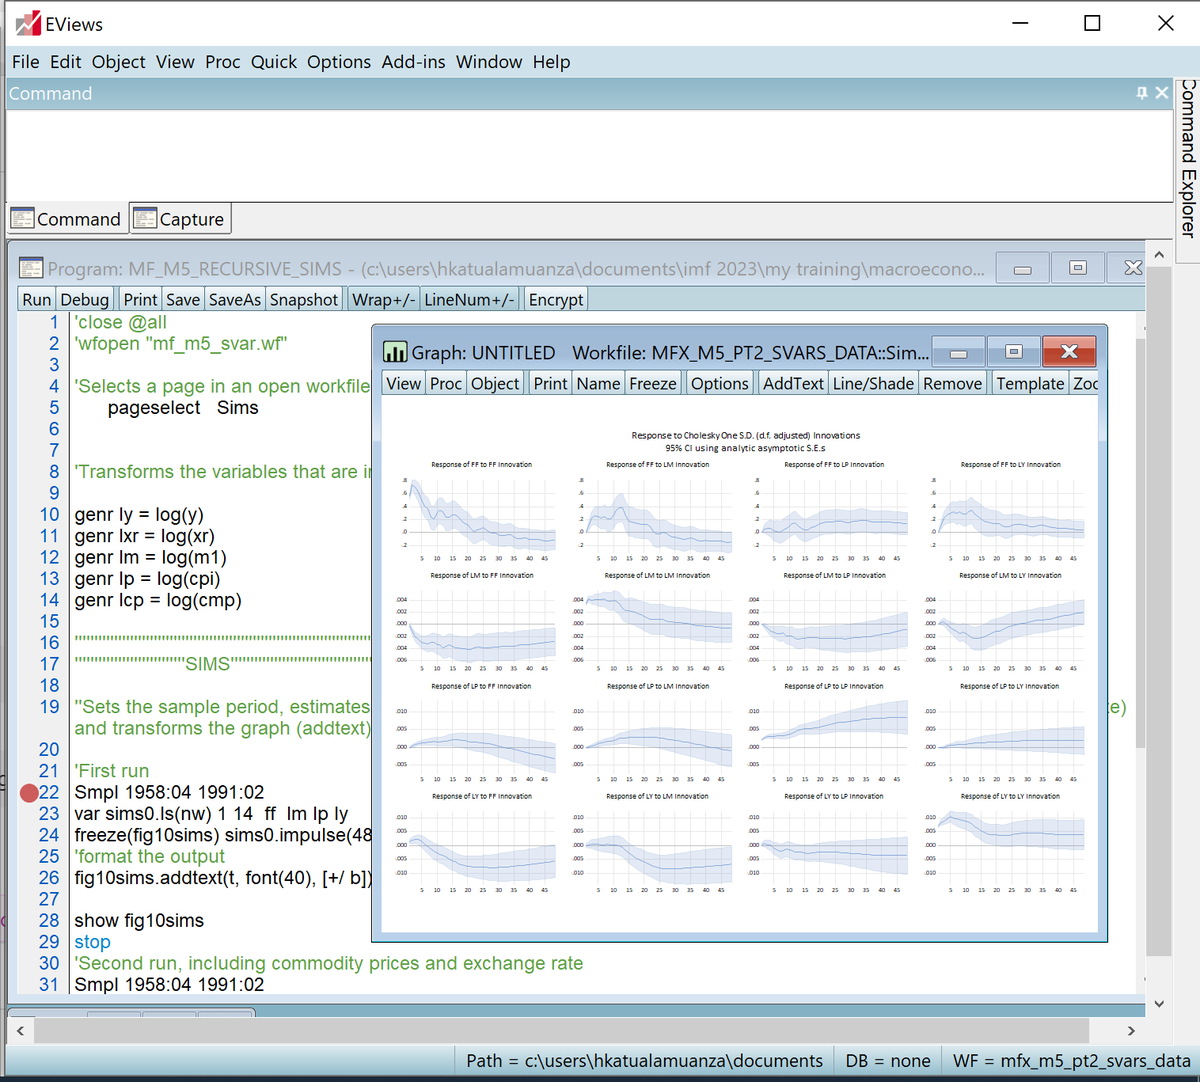Screen dimensions: 1200x1082
Task: Click code line 'show fig10sims'
Action: point(139,920)
